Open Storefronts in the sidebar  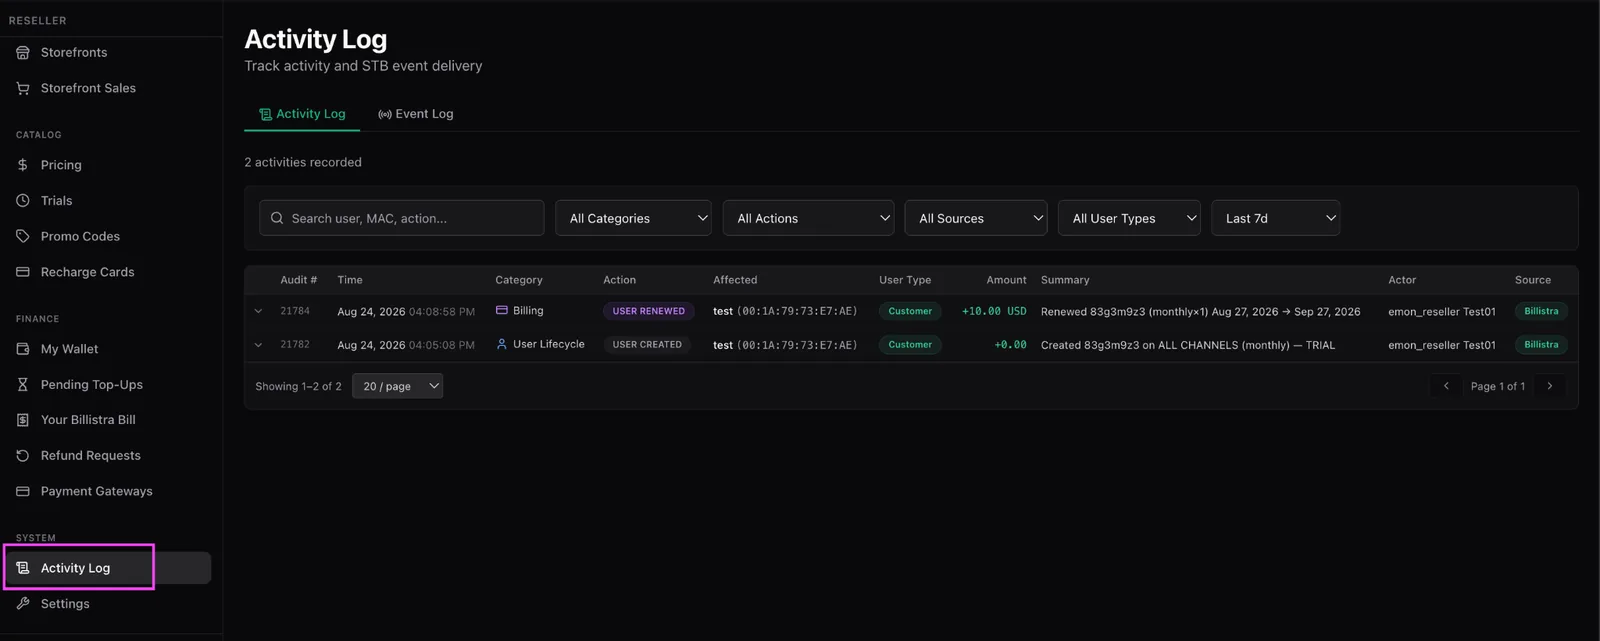pos(110,52)
